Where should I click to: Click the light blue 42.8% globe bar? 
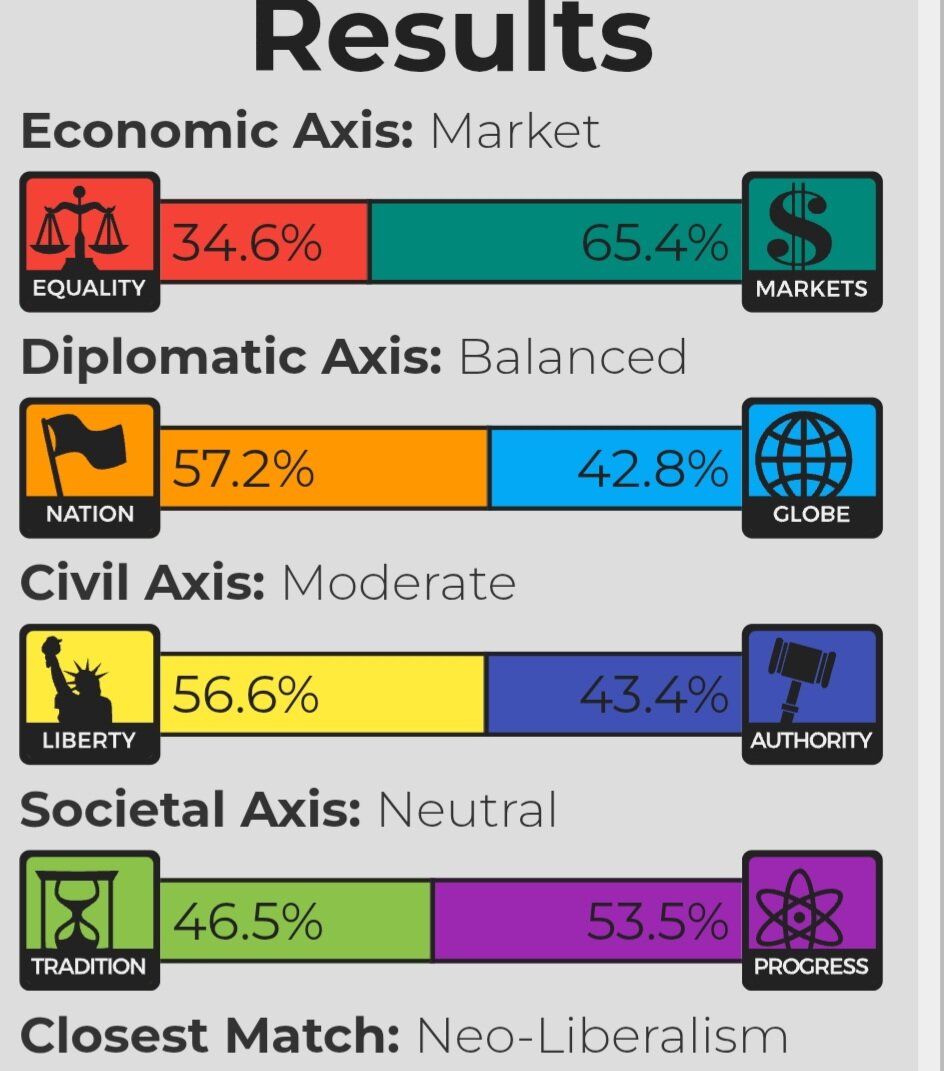615,468
